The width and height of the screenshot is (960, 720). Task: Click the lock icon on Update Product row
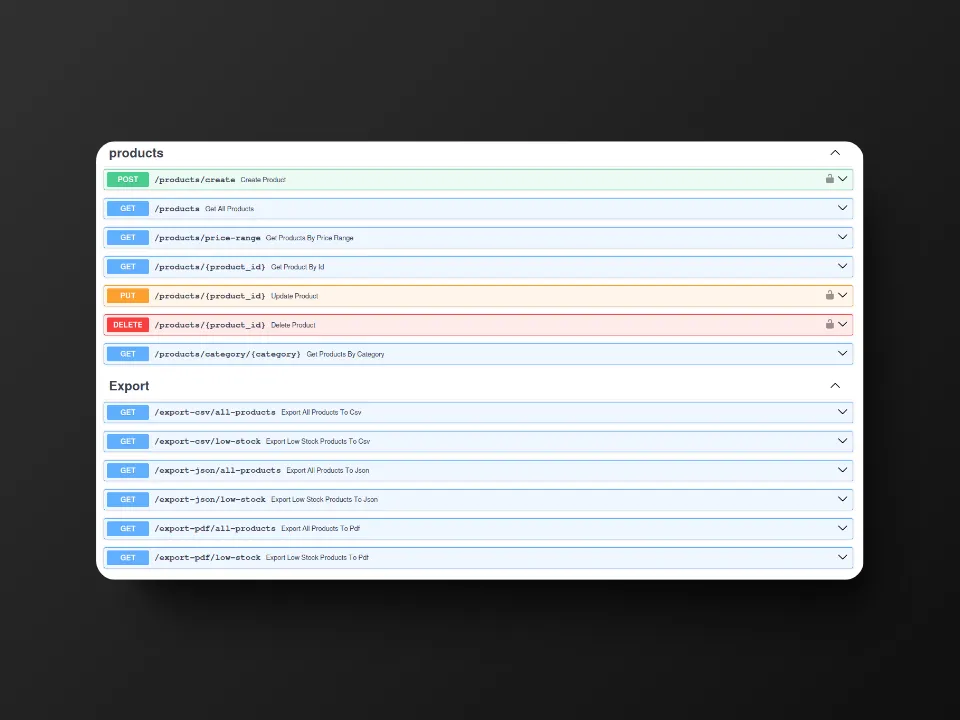(829, 296)
